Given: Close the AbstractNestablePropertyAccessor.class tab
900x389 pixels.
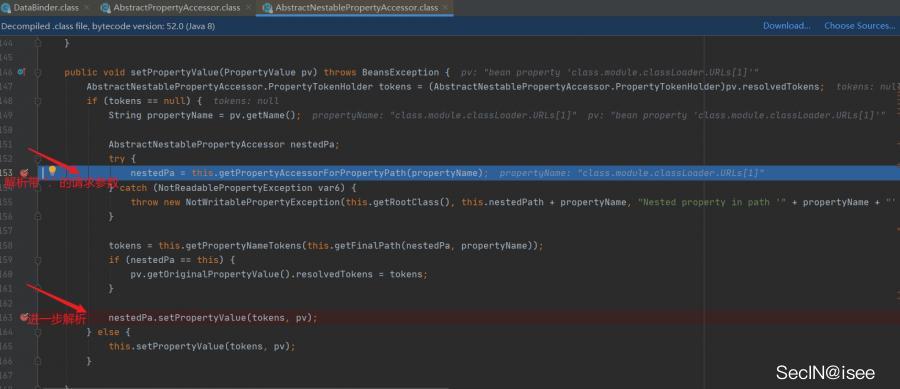Looking at the screenshot, I should 445,8.
